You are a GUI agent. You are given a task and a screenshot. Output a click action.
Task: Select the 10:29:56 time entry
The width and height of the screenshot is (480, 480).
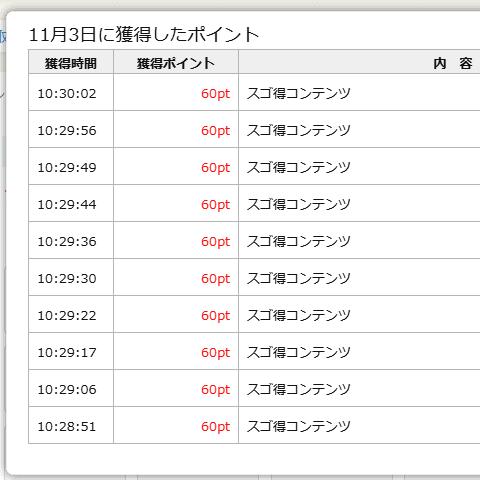click(x=67, y=131)
